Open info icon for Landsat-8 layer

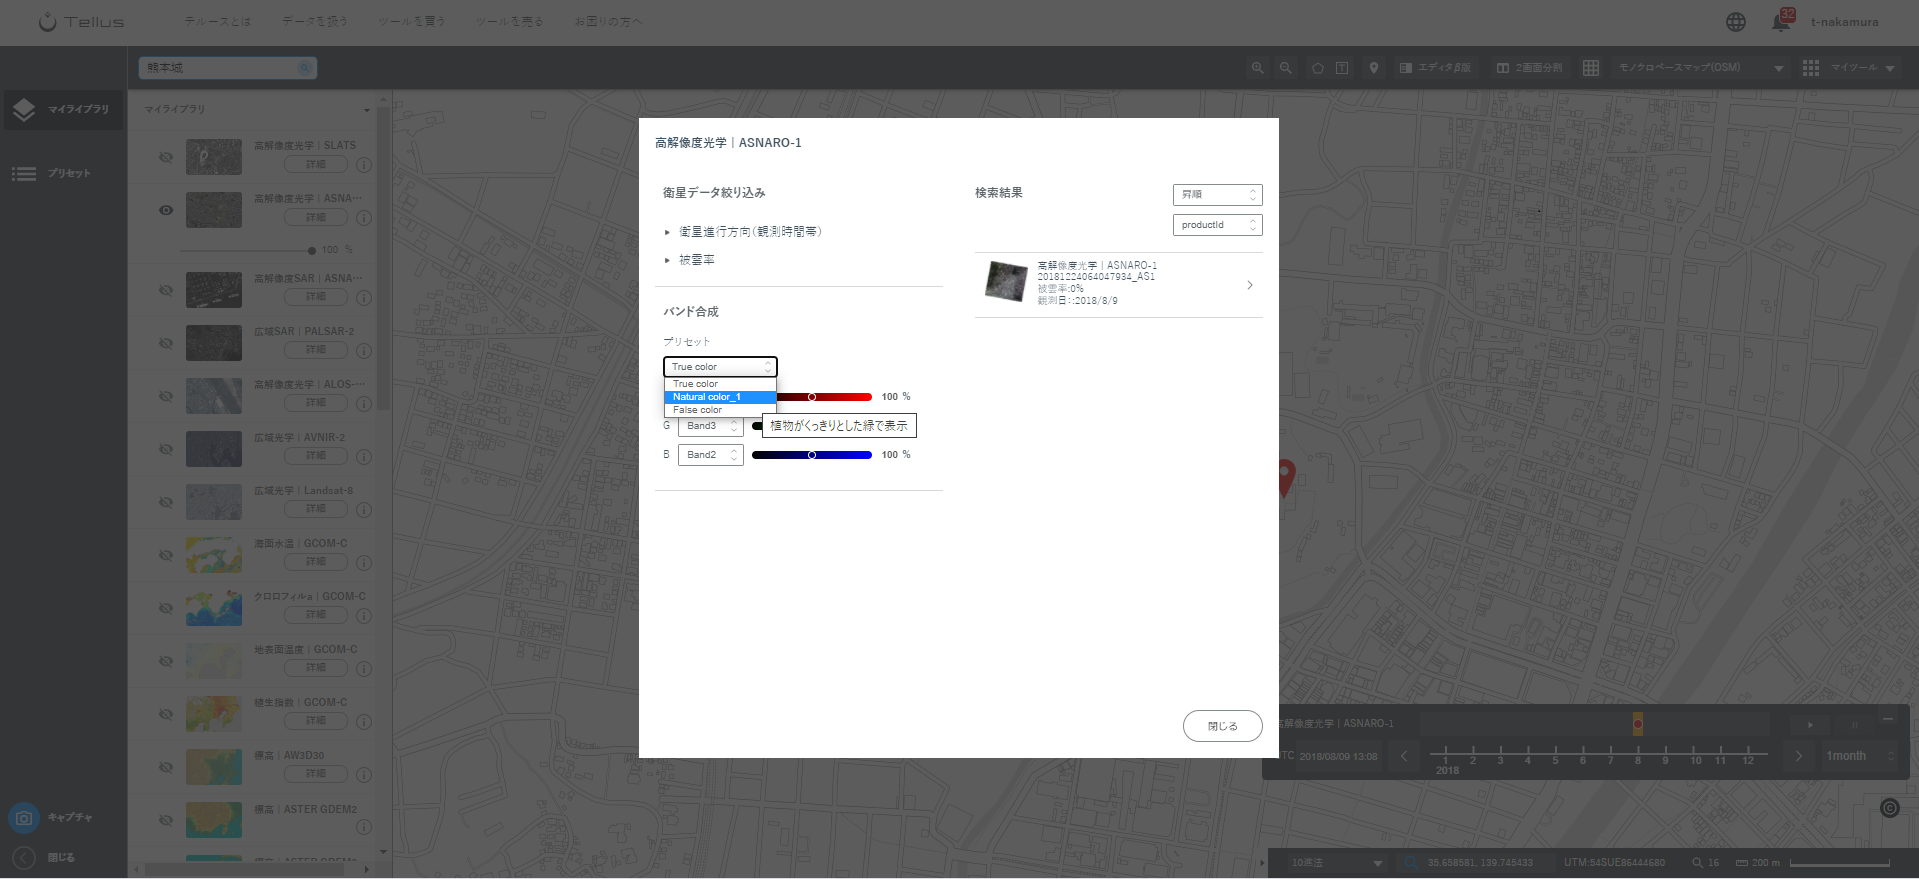364,510
